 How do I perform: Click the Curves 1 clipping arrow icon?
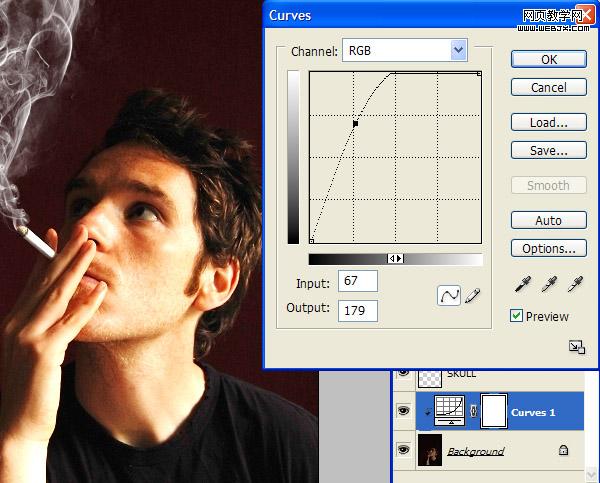click(x=427, y=412)
